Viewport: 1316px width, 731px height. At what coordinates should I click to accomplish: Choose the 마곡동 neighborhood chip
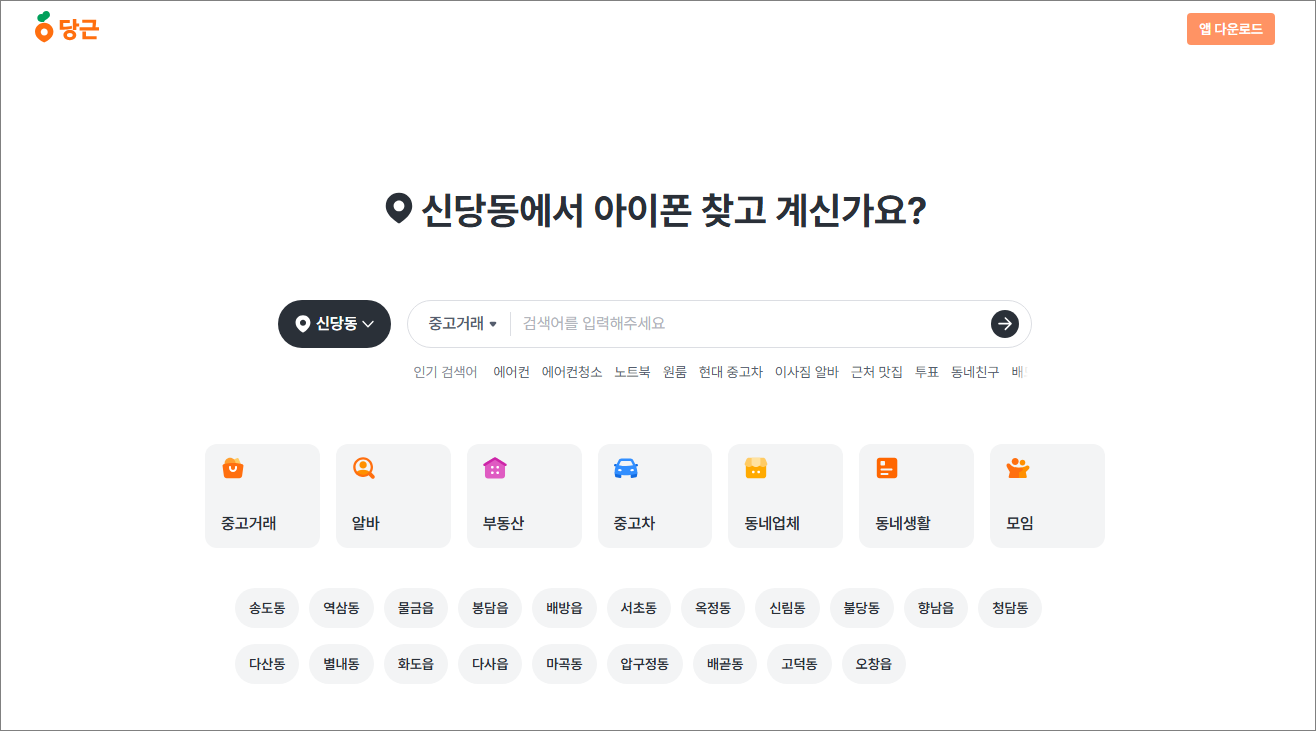click(564, 664)
